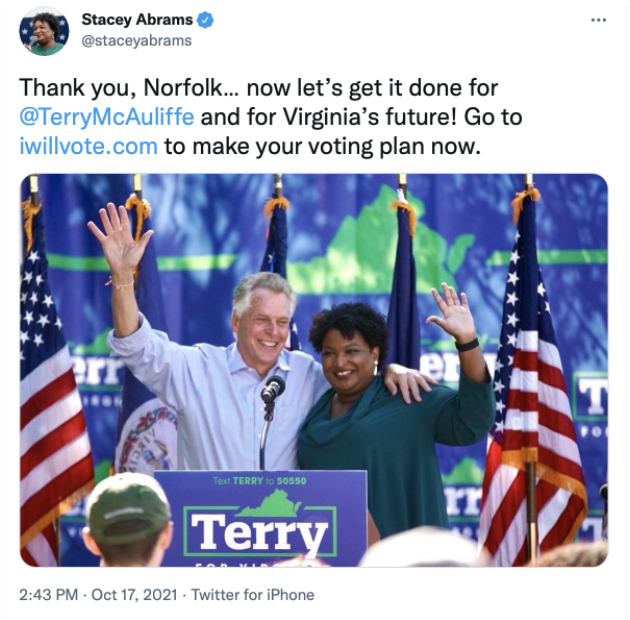Click the green cap in the foreground
630x620 pixels.
pyautogui.click(x=128, y=508)
